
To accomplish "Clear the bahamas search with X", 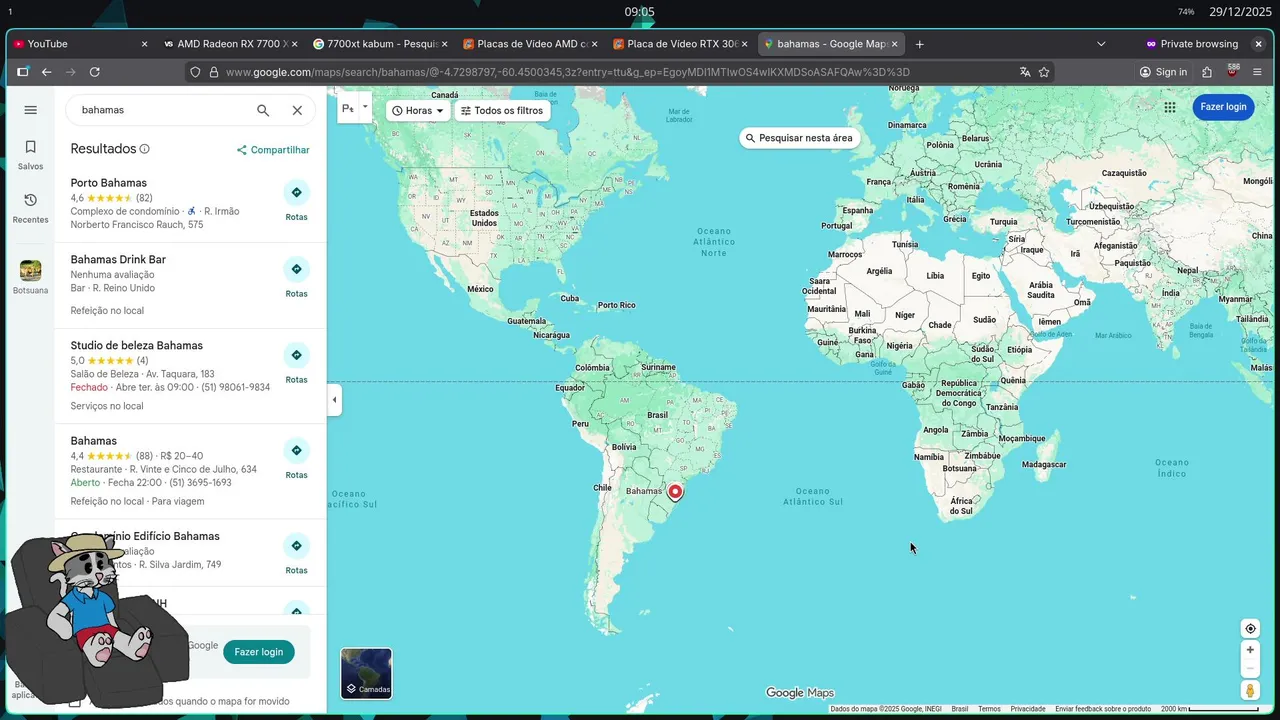I will pyautogui.click(x=297, y=110).
